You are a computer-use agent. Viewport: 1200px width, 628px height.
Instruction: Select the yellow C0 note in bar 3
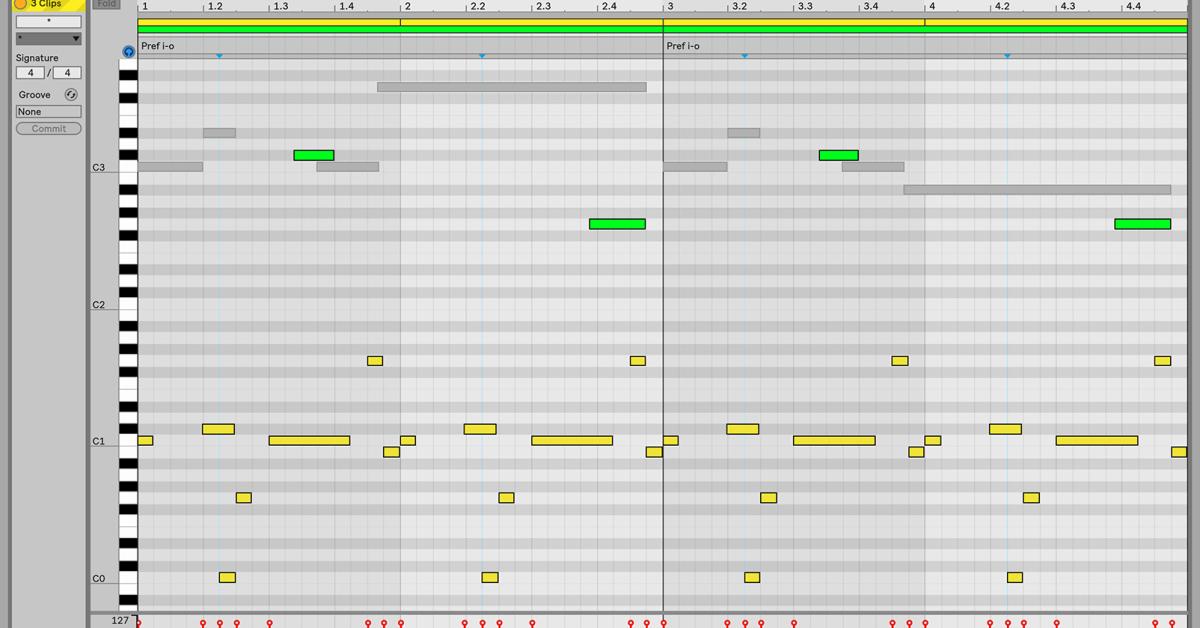click(x=752, y=577)
